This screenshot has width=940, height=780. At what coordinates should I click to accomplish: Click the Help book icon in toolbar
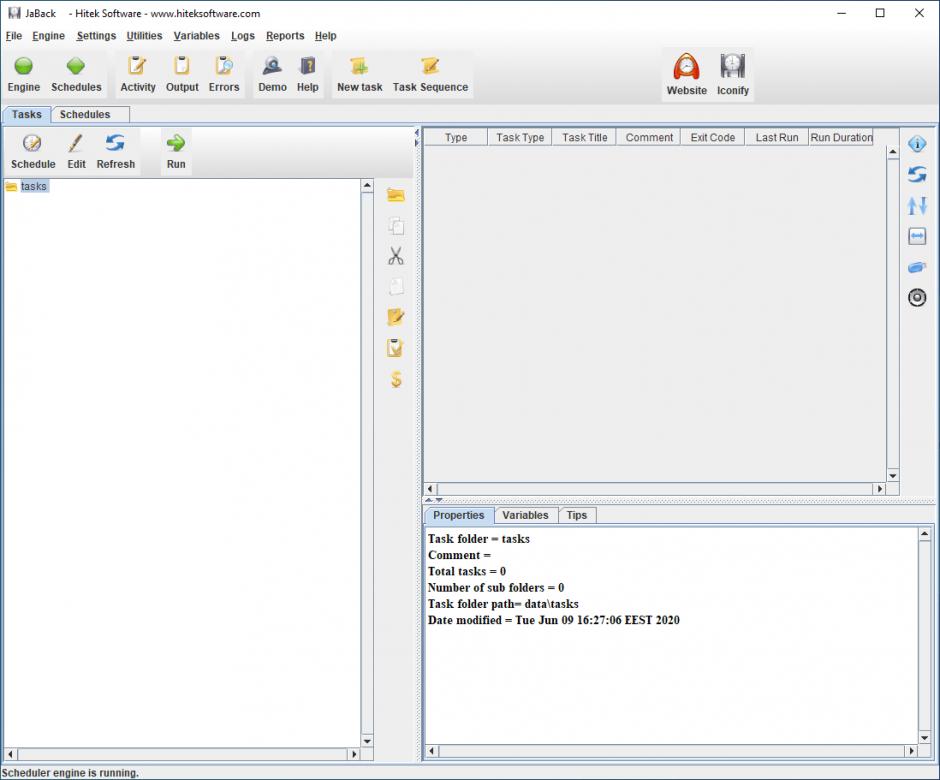coord(308,66)
